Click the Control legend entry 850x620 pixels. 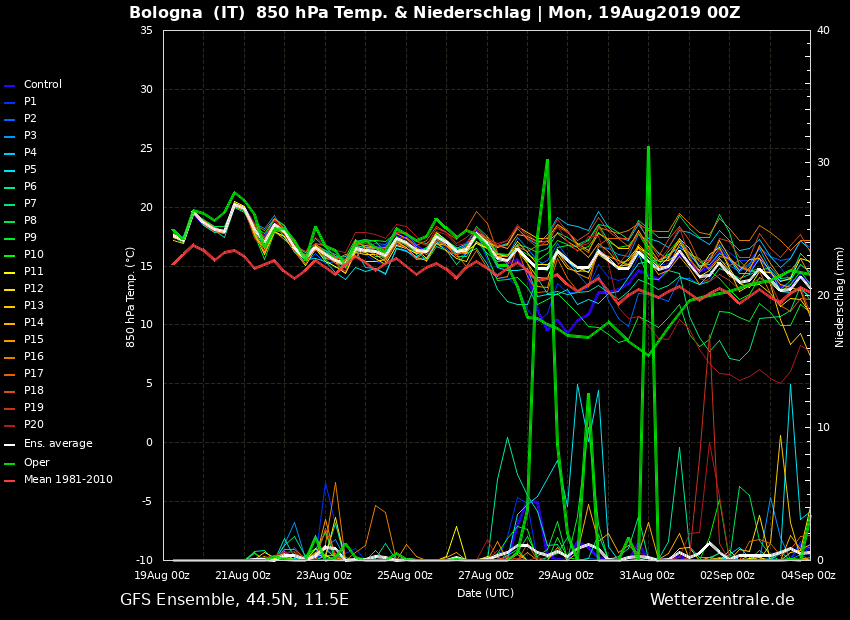(42, 85)
